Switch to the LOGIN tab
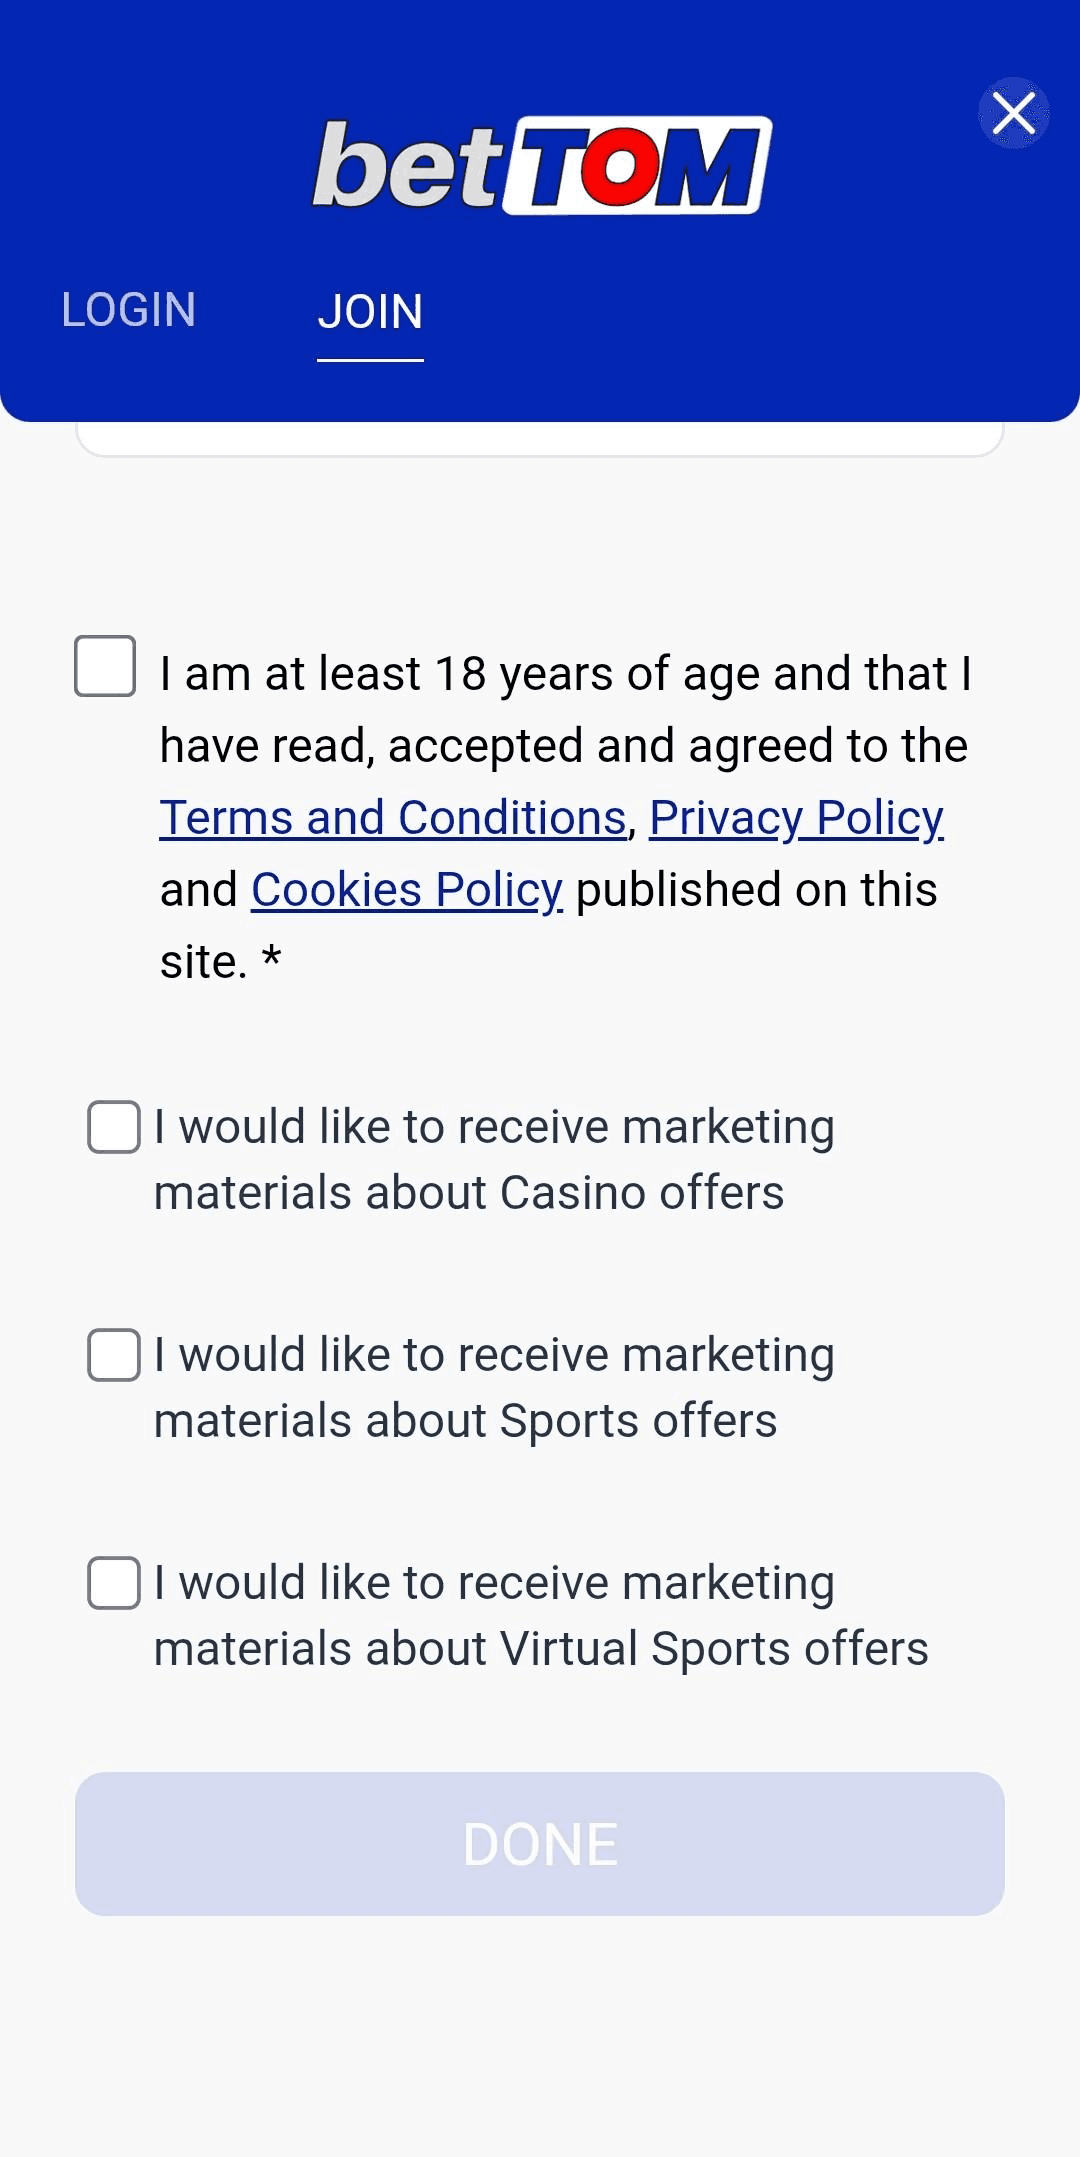The width and height of the screenshot is (1080, 2157). [x=128, y=310]
